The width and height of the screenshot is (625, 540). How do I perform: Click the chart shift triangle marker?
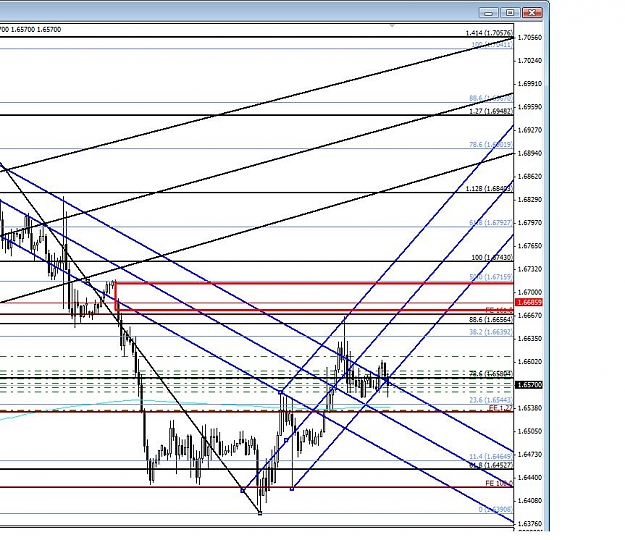click(x=392, y=26)
